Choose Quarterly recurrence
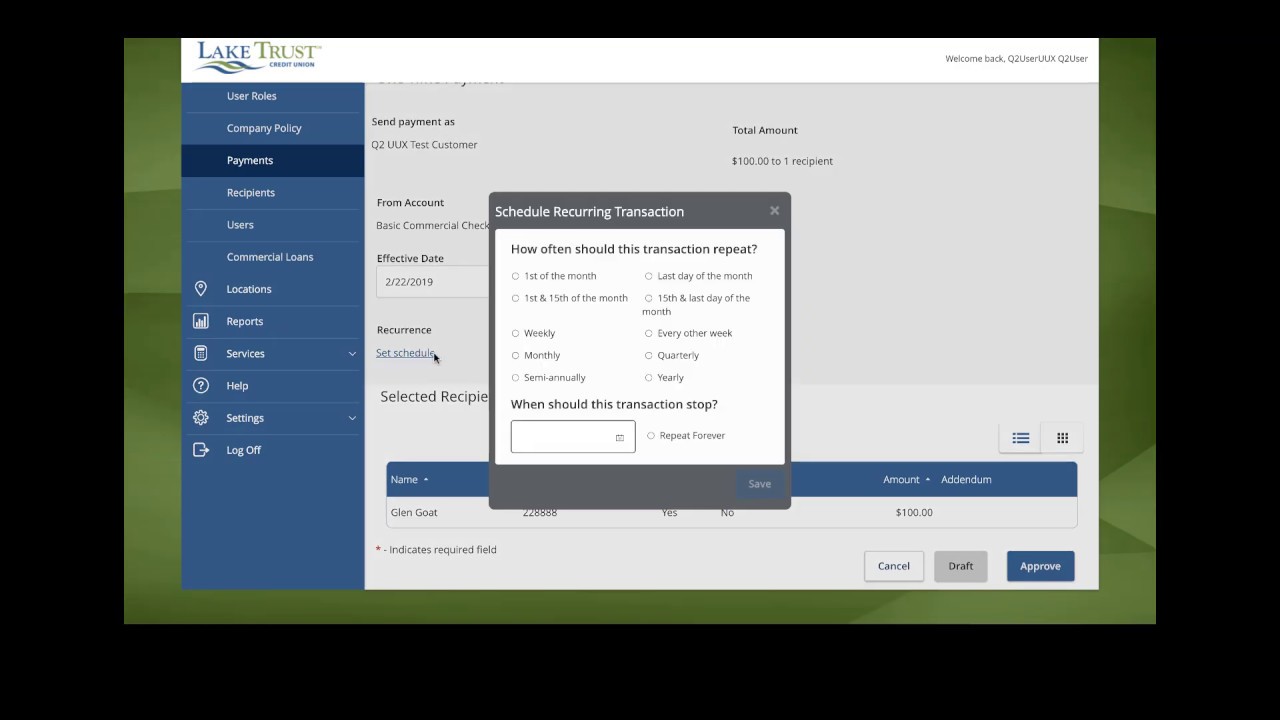The height and width of the screenshot is (720, 1280). point(649,355)
